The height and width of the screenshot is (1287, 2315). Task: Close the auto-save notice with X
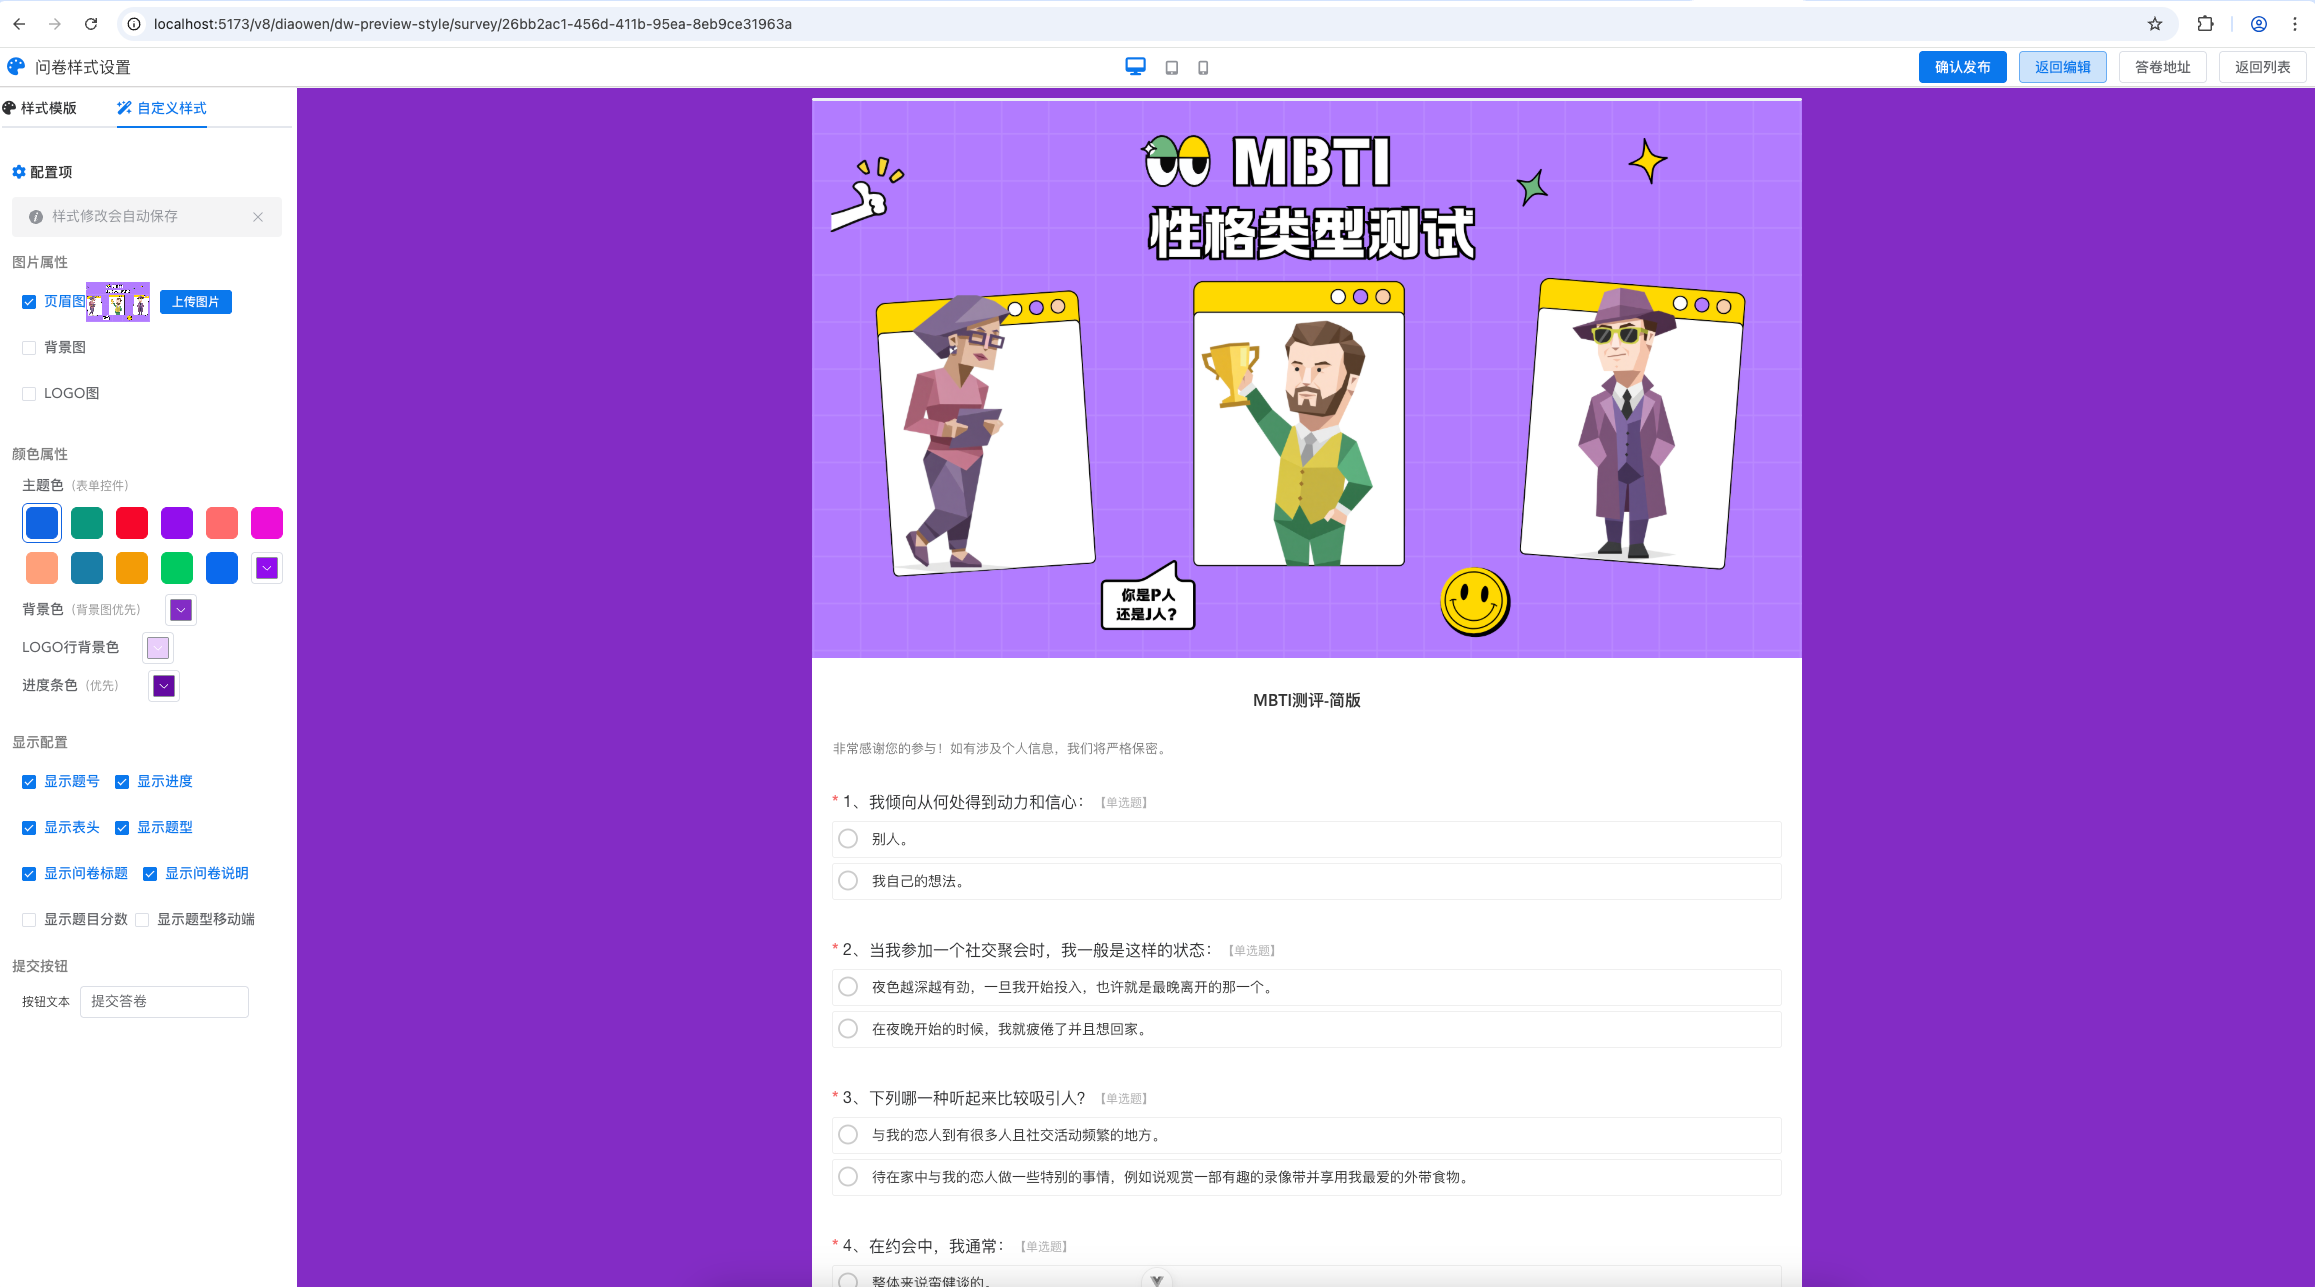(x=258, y=217)
